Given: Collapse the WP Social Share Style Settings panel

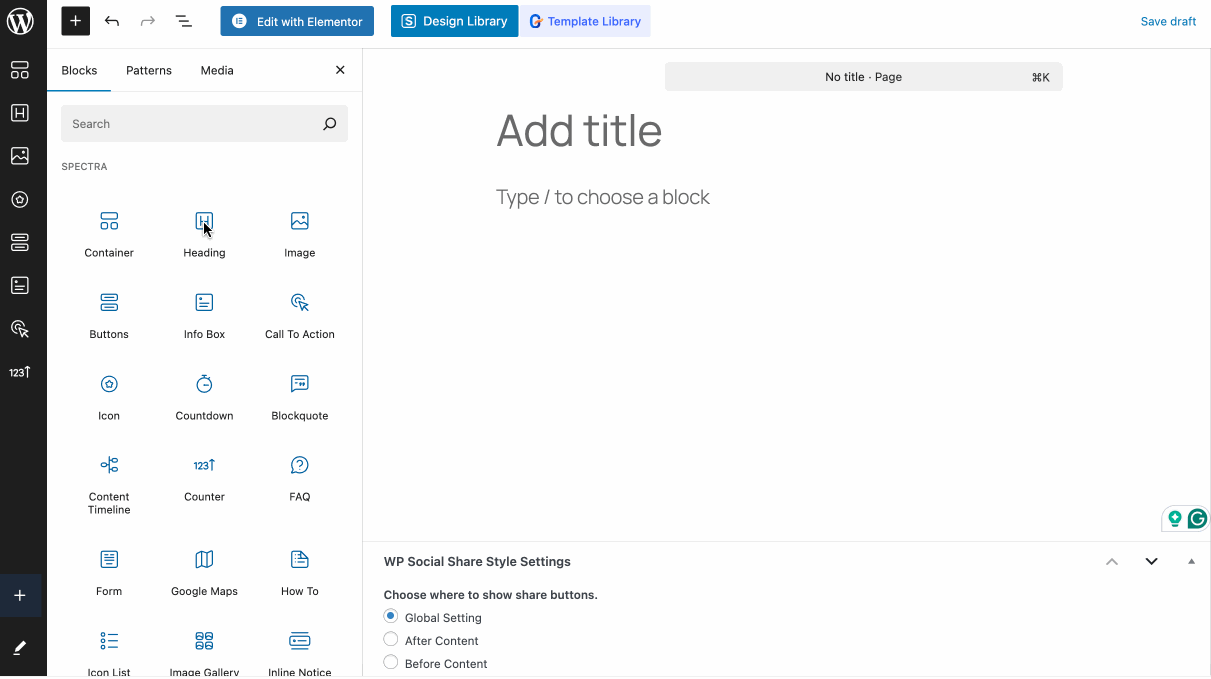Looking at the screenshot, I should pos(1191,562).
